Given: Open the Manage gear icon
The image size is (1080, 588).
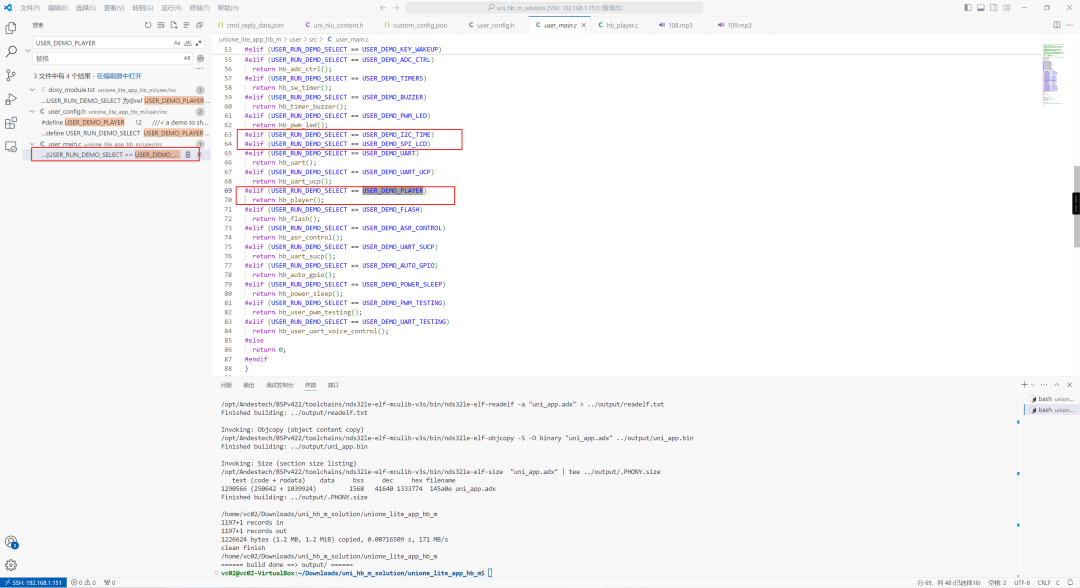Looking at the screenshot, I should pyautogui.click(x=11, y=564).
